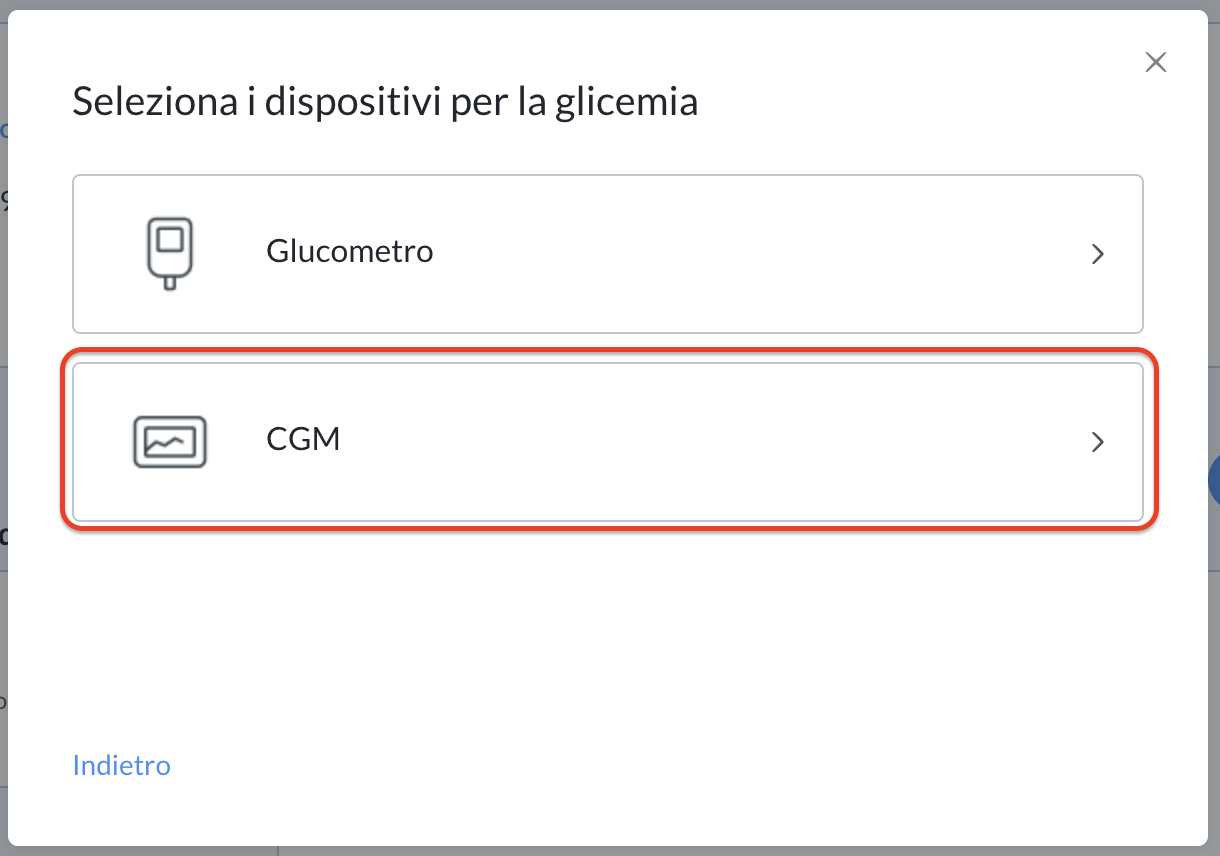Open CGM using its right chevron
Image resolution: width=1220 pixels, height=856 pixels.
[1097, 442]
